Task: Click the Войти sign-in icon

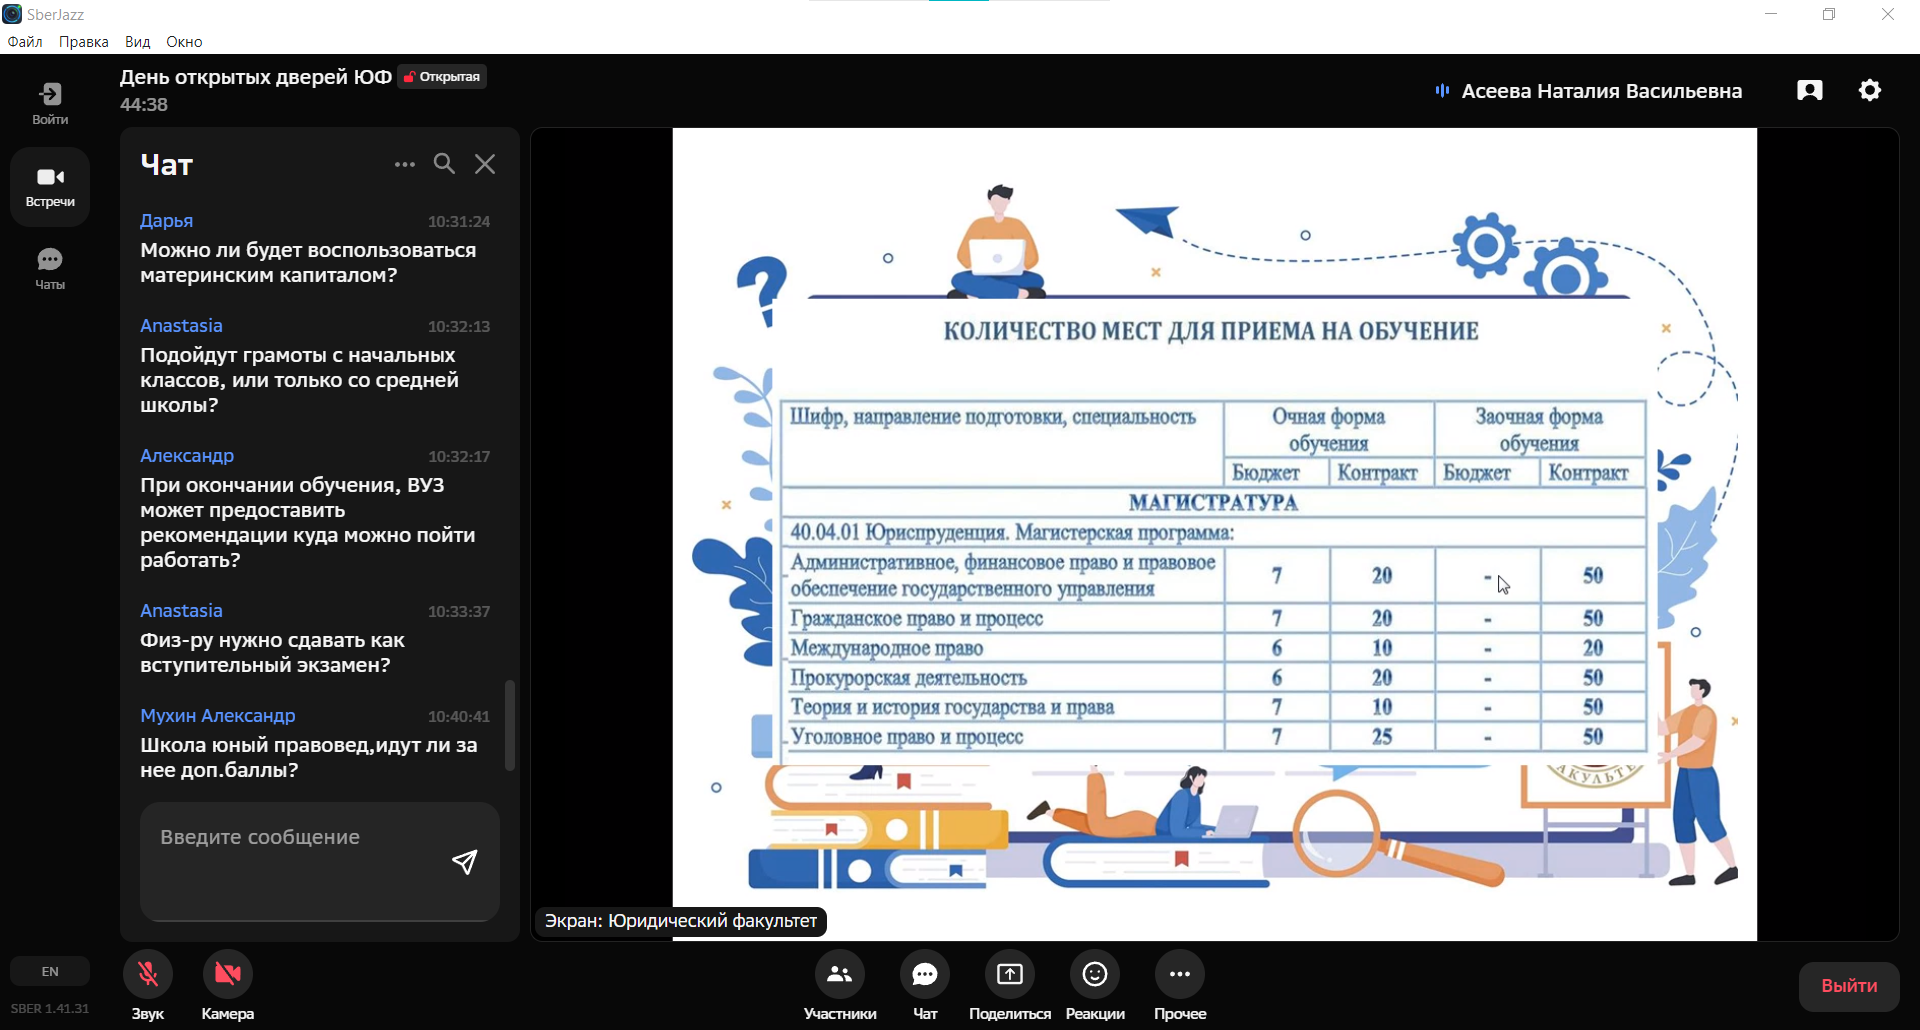Action: click(50, 103)
